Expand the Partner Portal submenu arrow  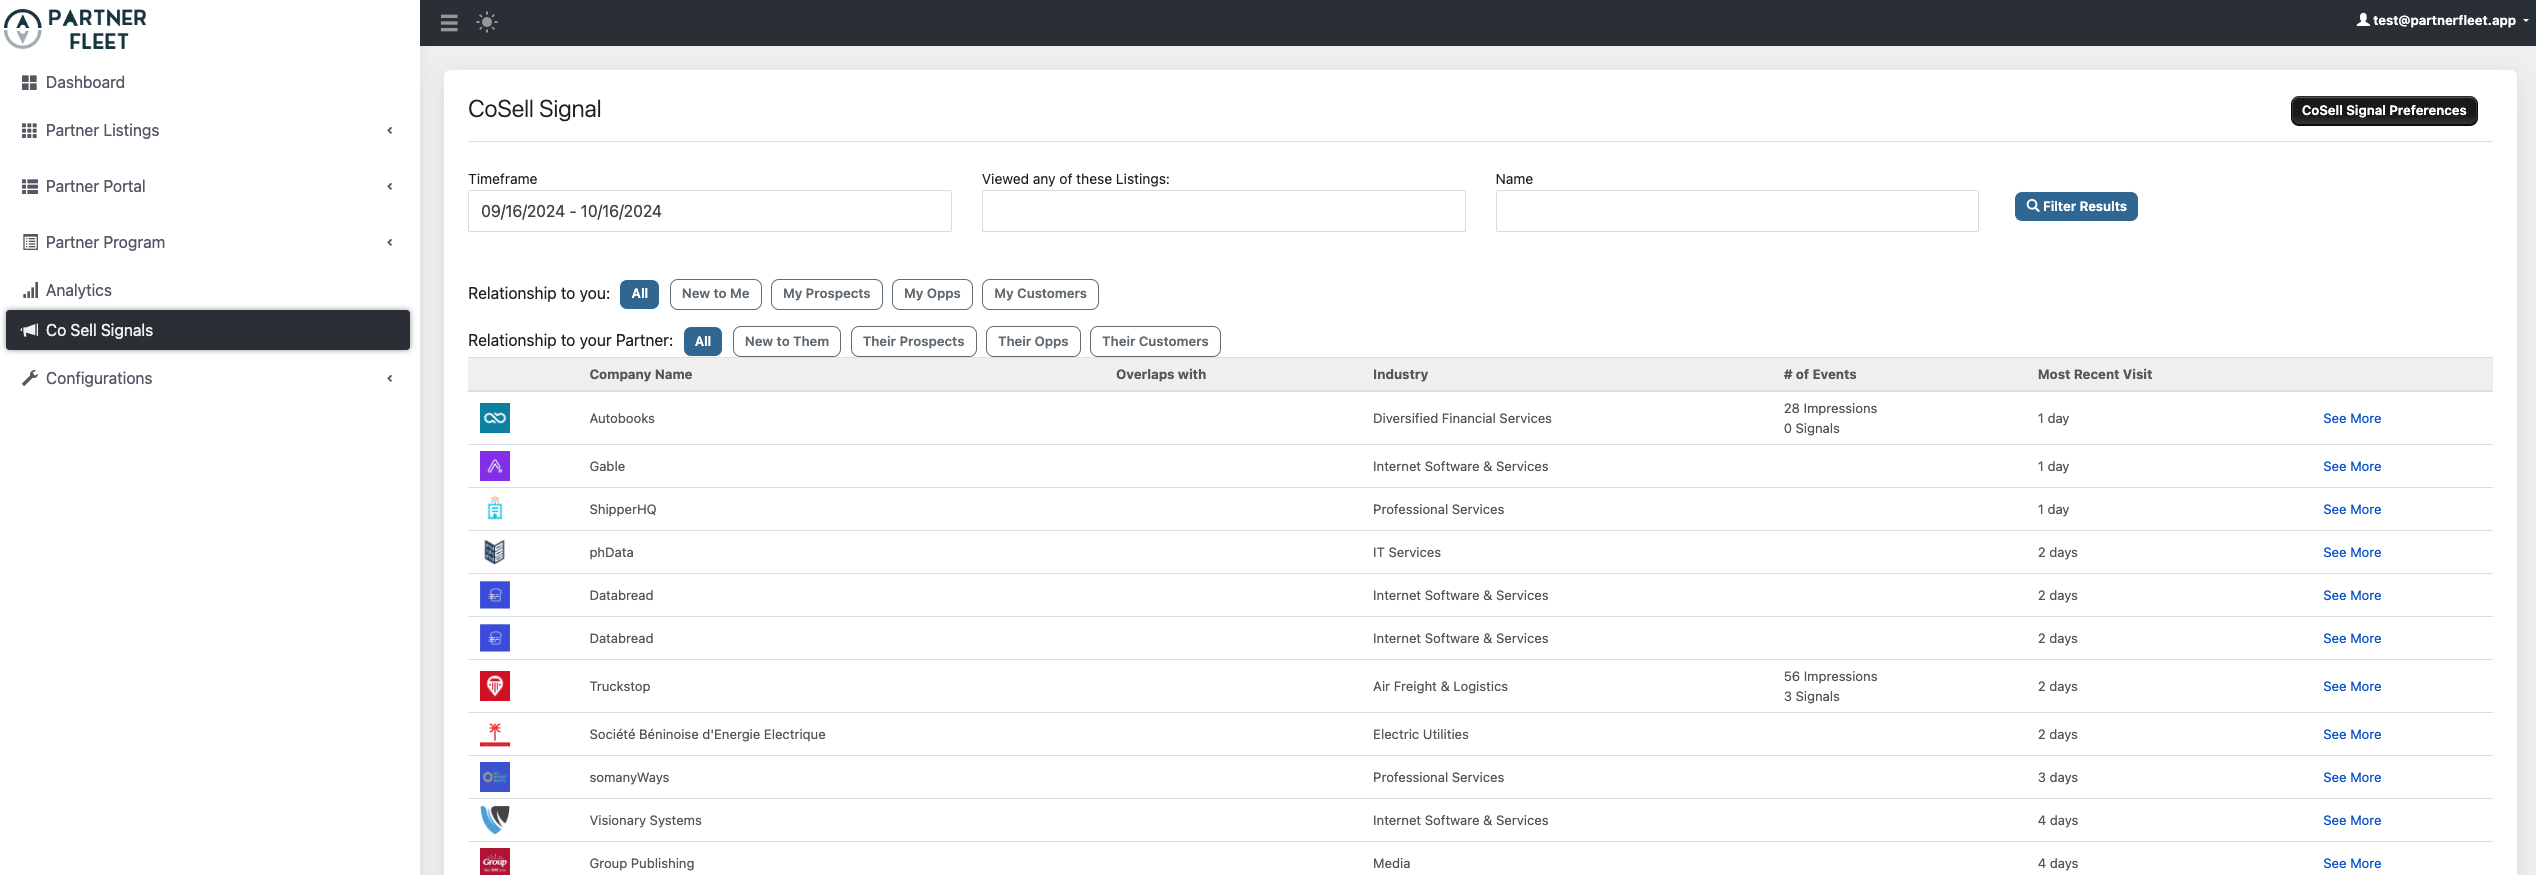click(390, 186)
